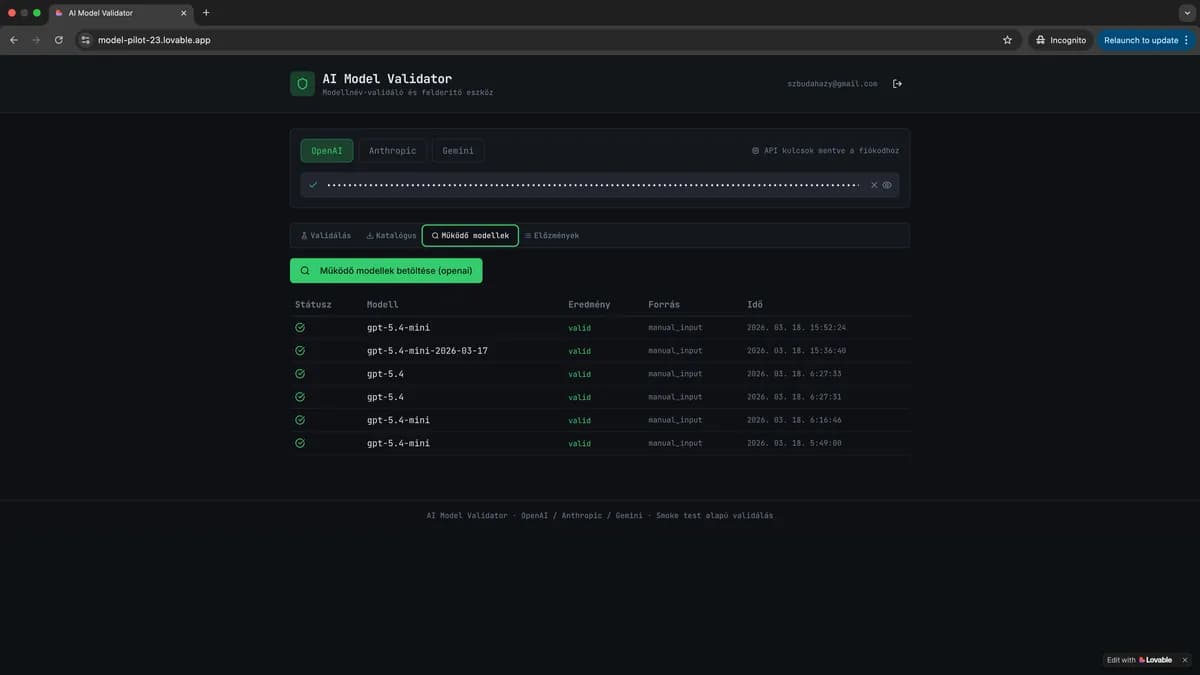Image resolution: width=1200 pixels, height=675 pixels.
Task: Click the Idő column header
Action: [755, 304]
